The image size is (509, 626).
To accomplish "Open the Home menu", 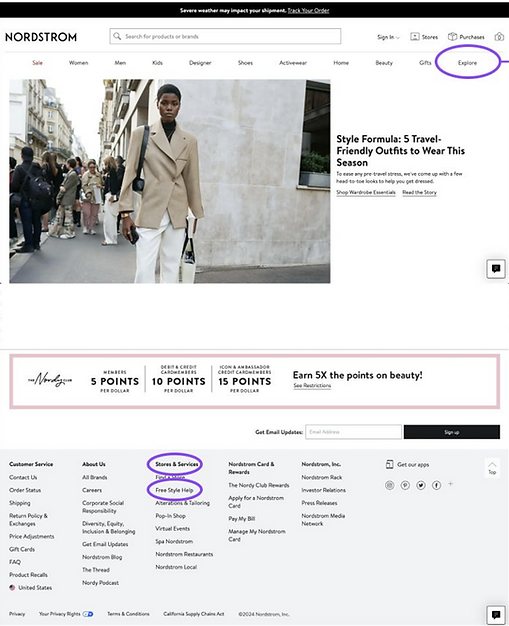I will [341, 63].
